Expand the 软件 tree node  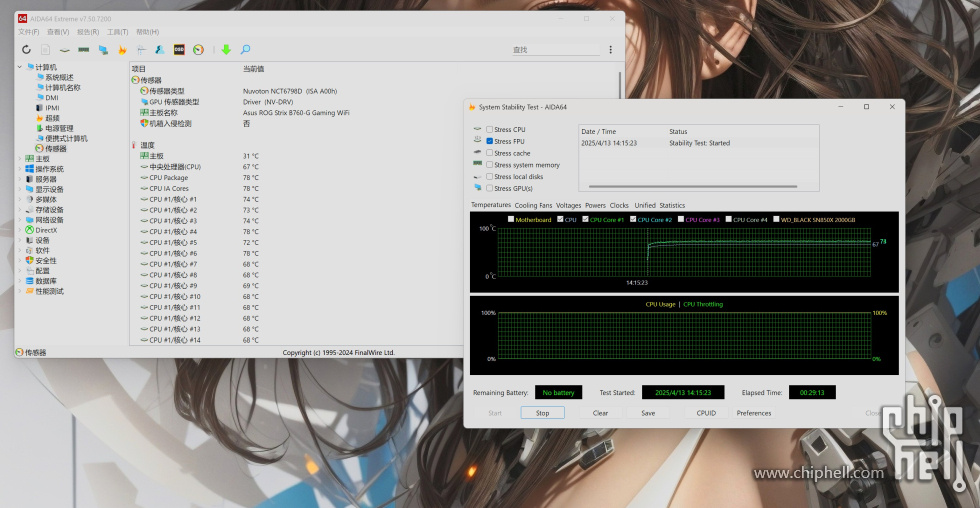[20, 251]
